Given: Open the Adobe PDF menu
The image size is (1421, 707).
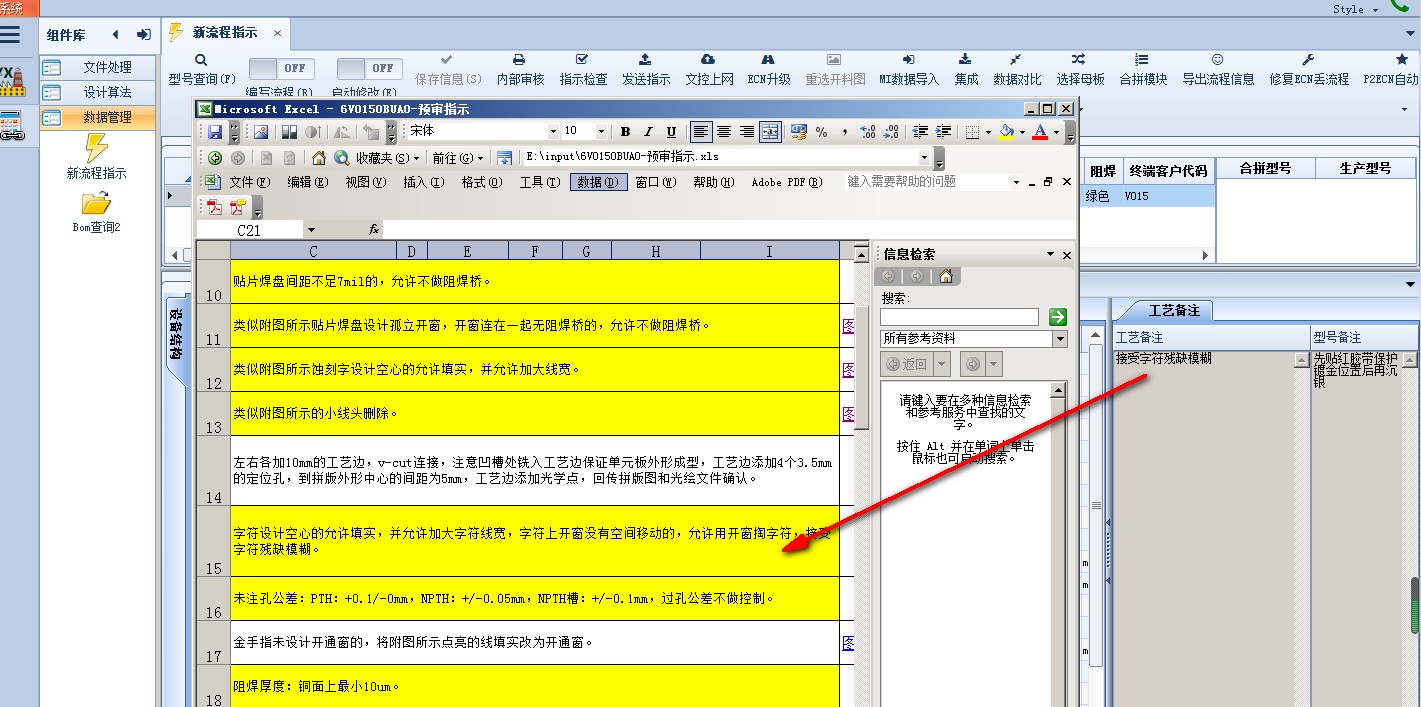Looking at the screenshot, I should tap(786, 182).
